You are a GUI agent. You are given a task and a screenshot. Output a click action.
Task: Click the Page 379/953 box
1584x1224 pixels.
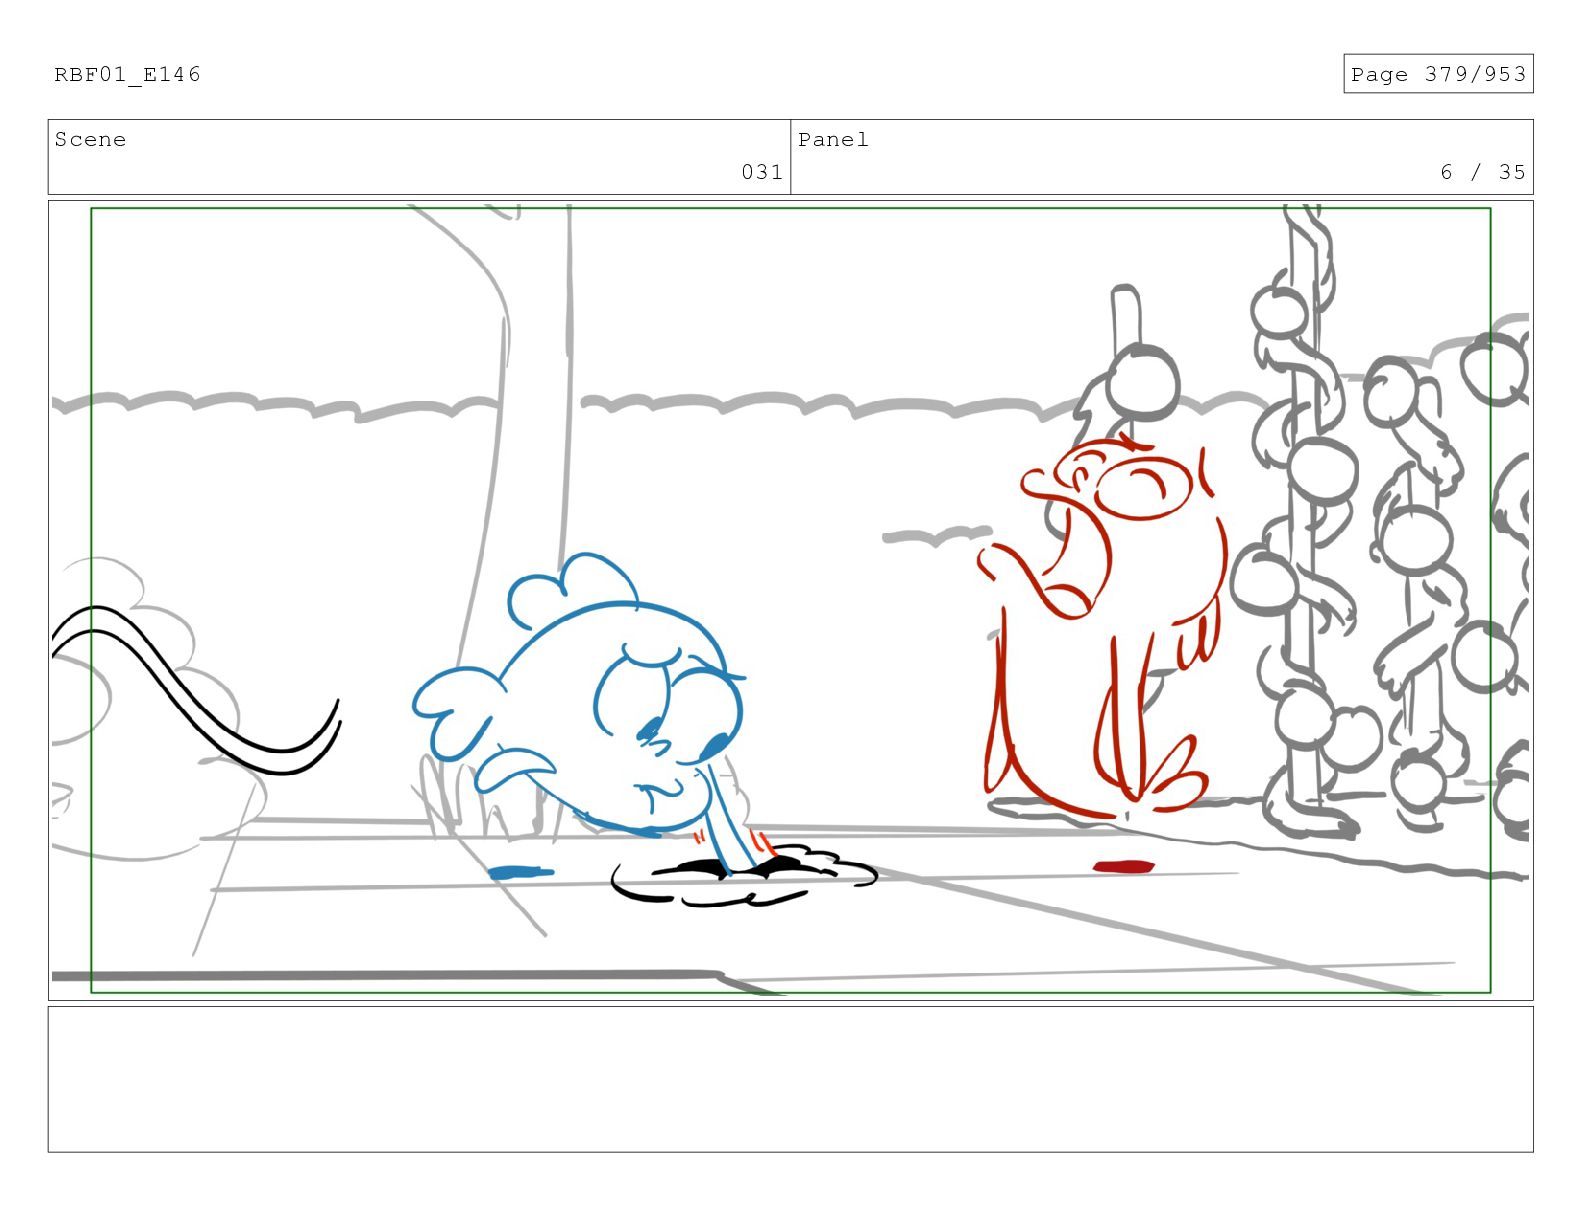[1437, 74]
